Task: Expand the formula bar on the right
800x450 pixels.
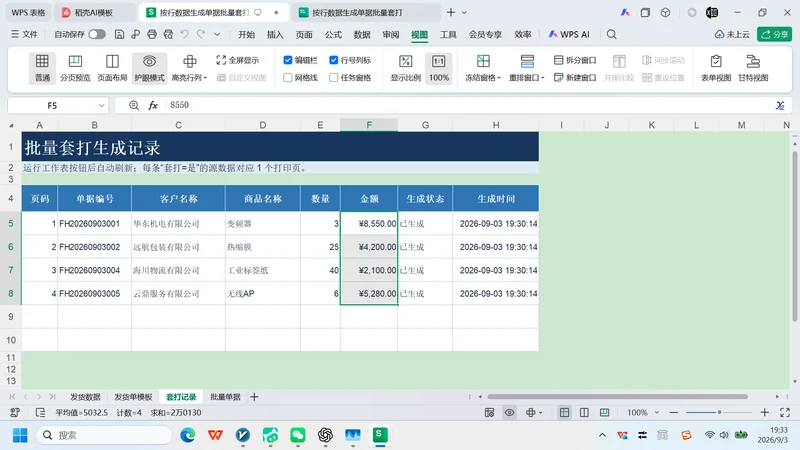Action: point(780,105)
